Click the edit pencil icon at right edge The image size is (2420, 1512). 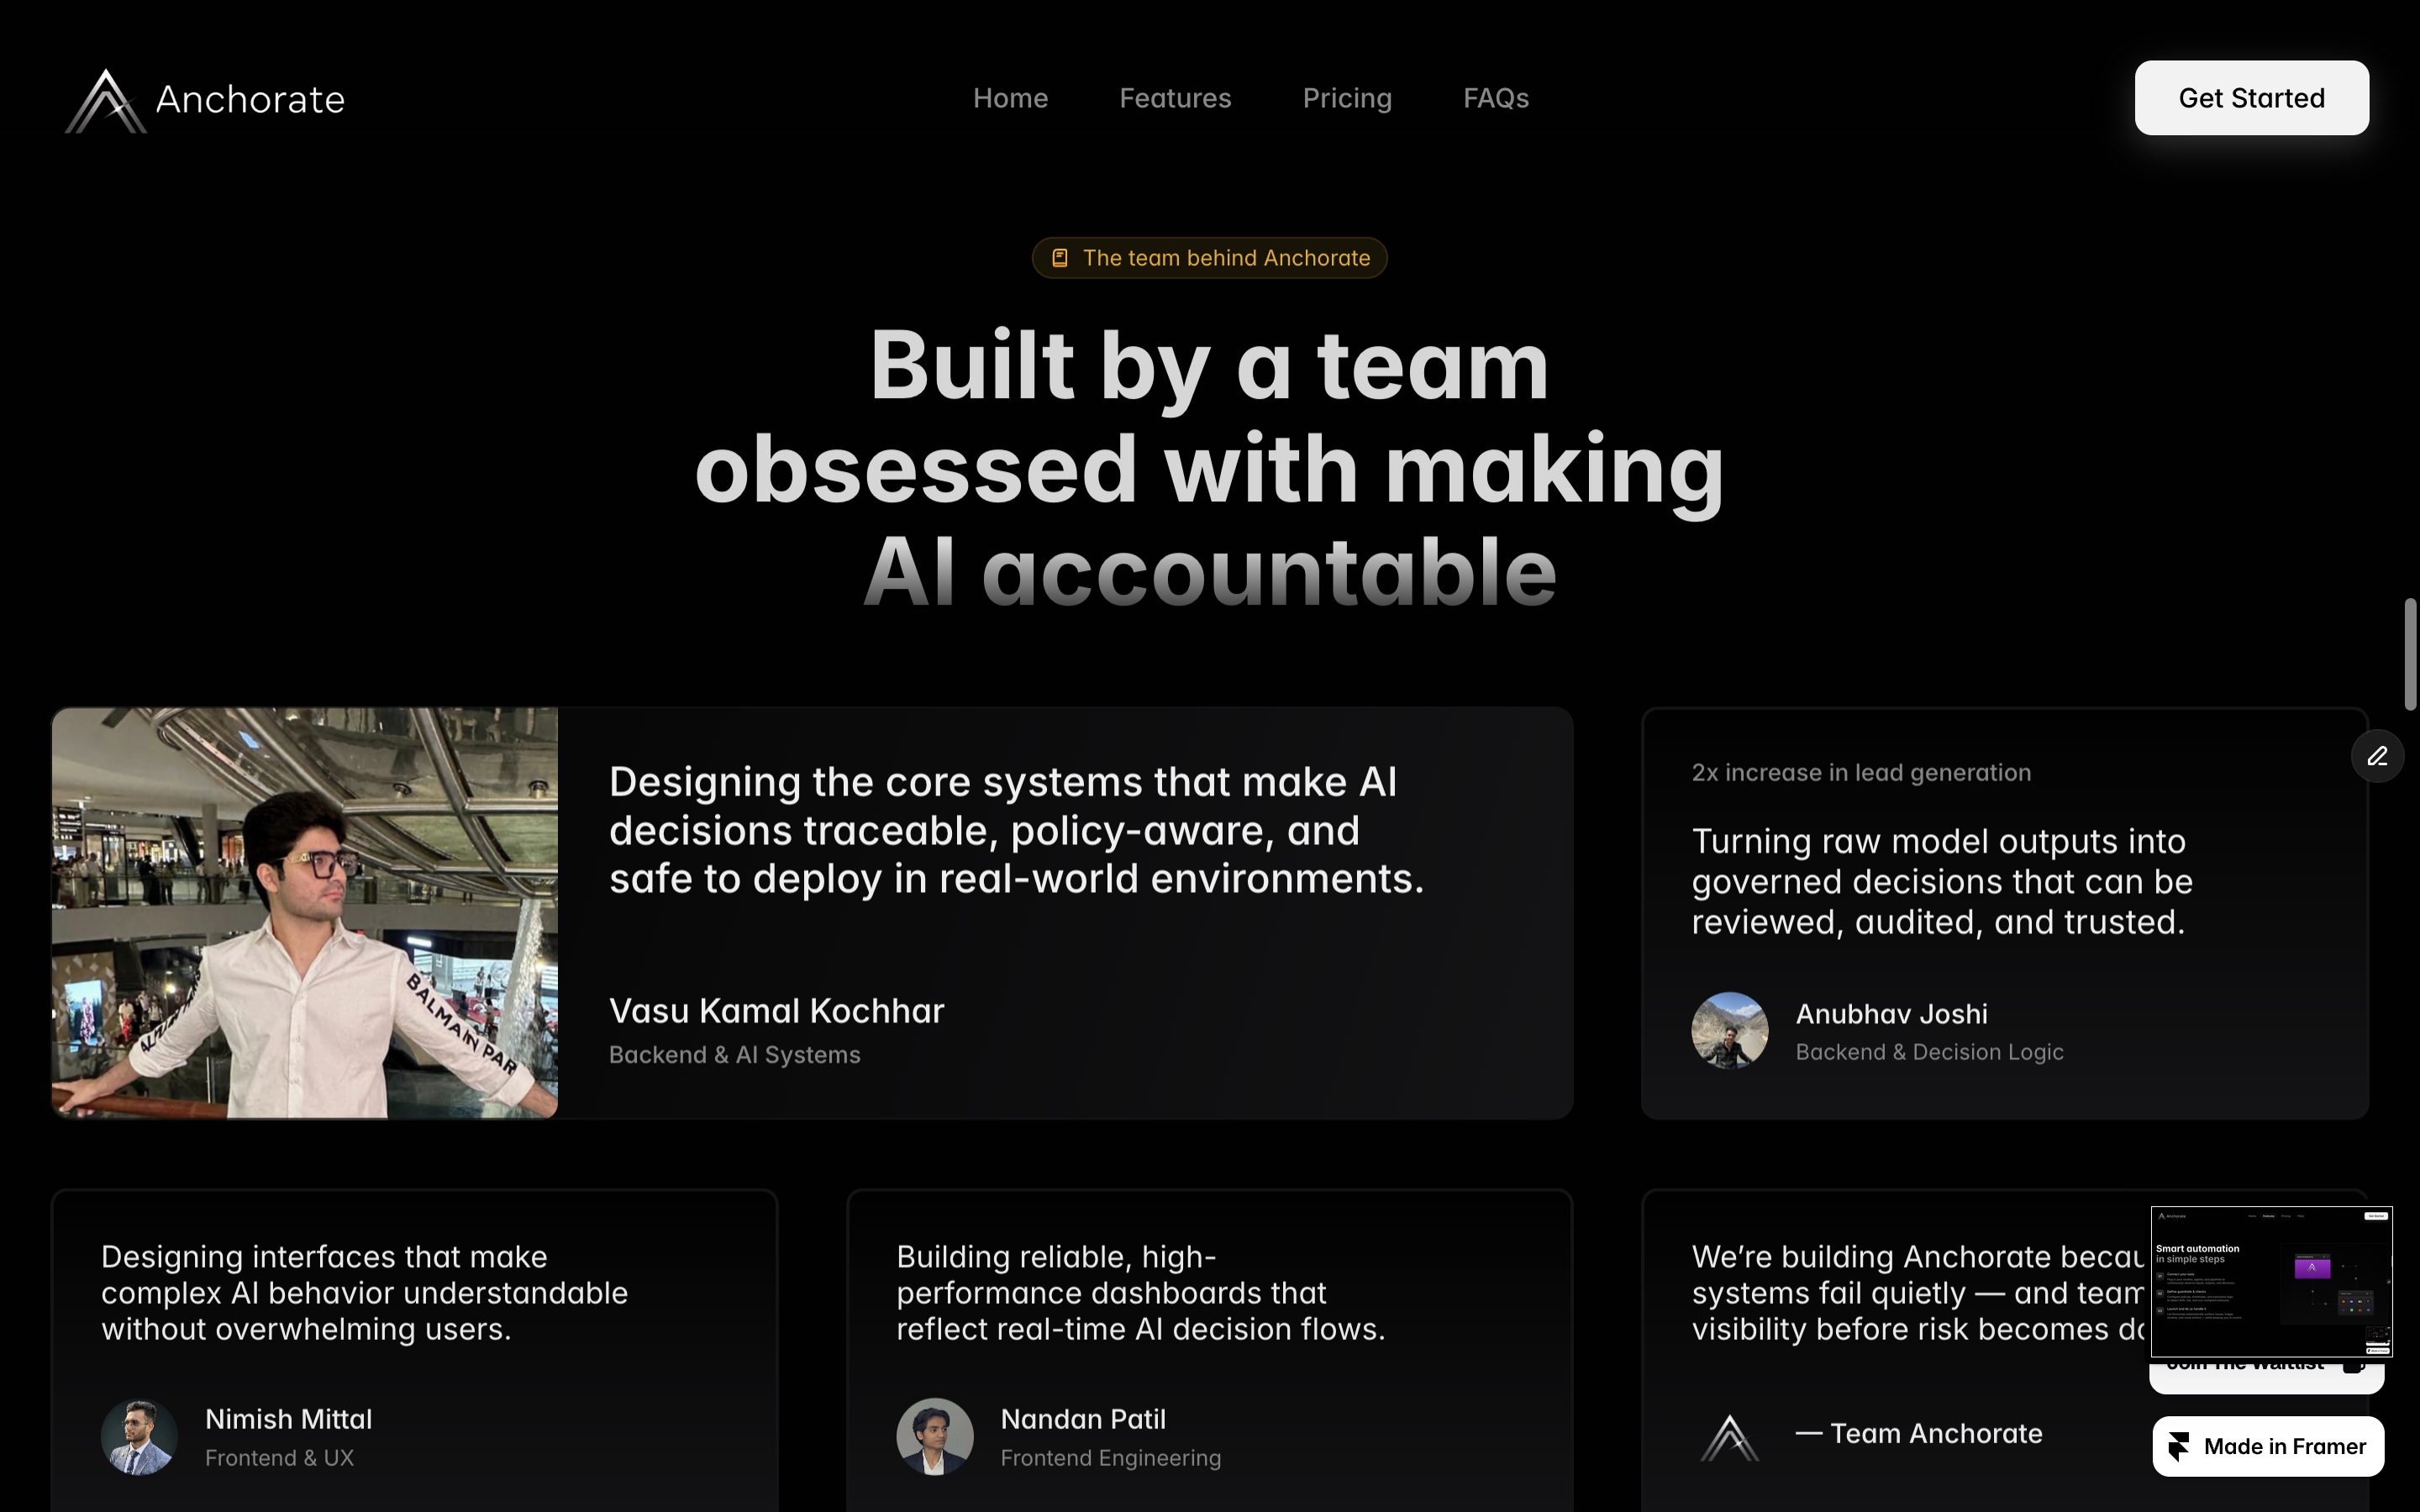tap(2377, 756)
